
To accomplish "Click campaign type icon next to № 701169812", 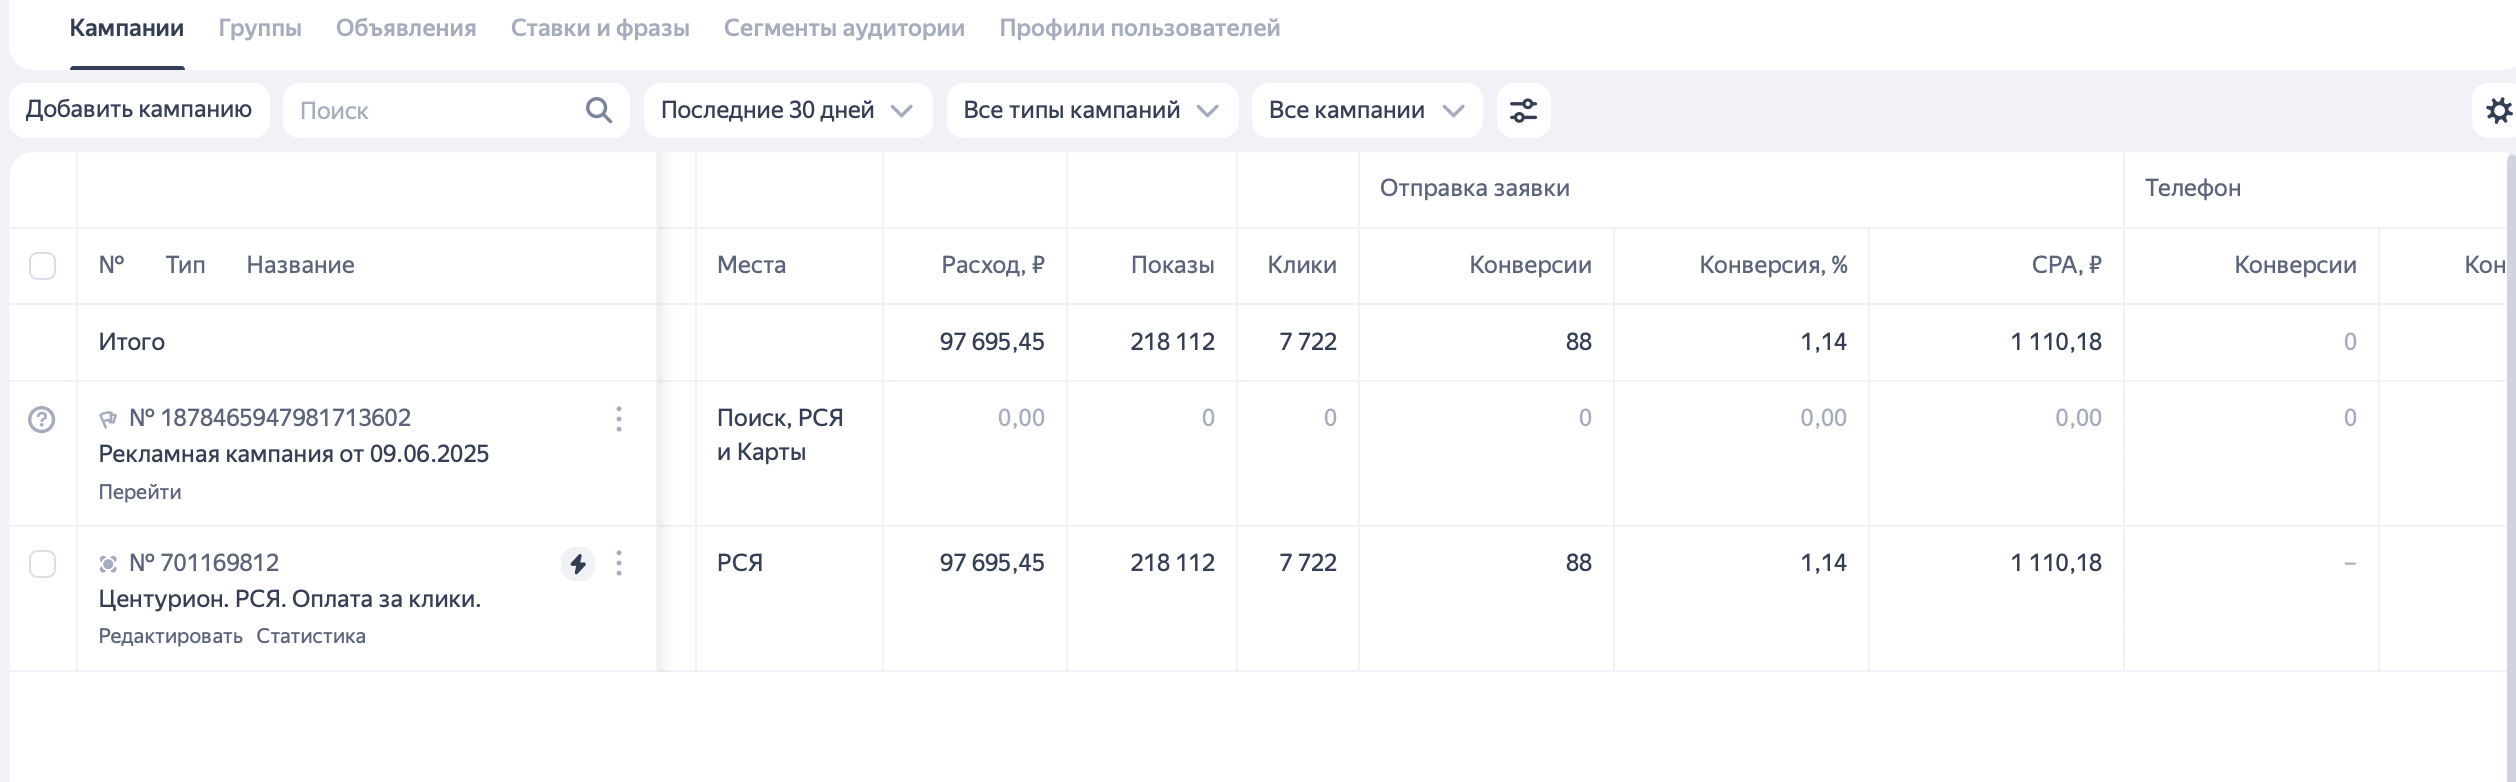I will click(108, 564).
